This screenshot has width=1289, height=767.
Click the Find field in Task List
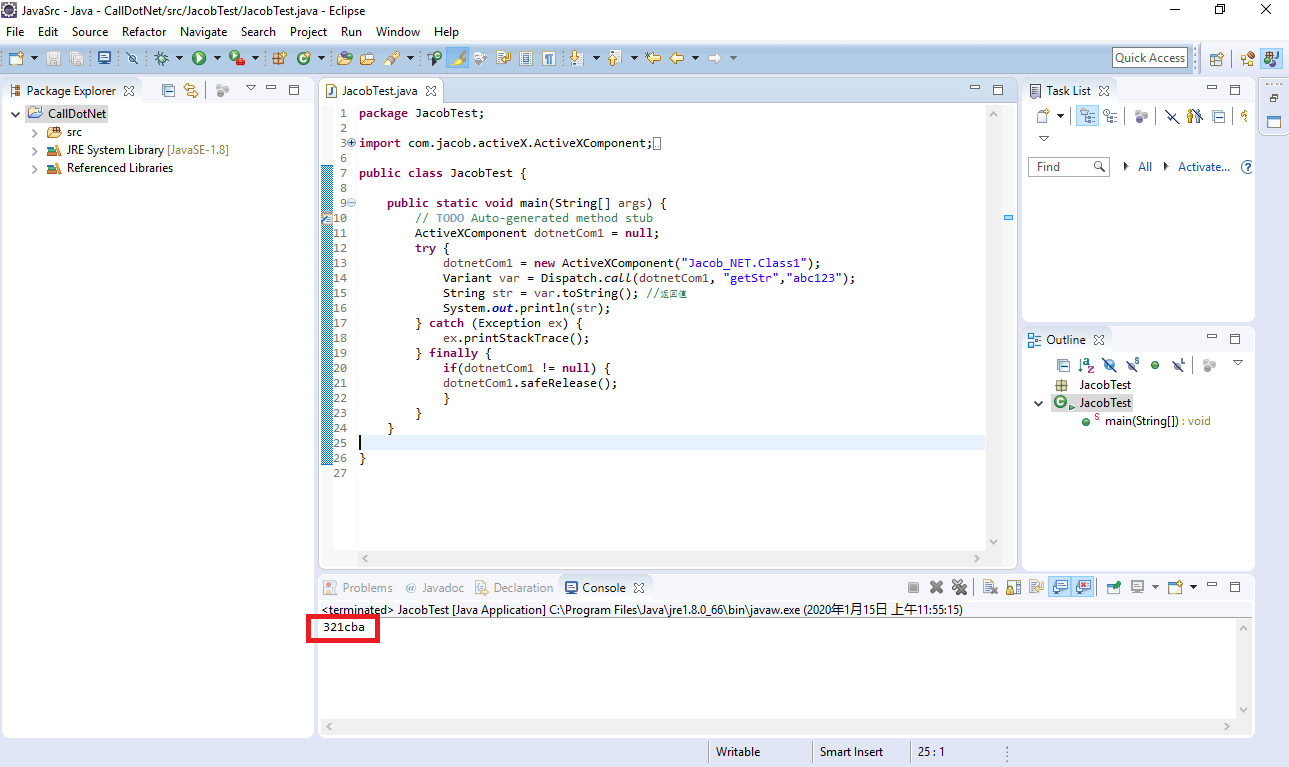click(x=1069, y=167)
